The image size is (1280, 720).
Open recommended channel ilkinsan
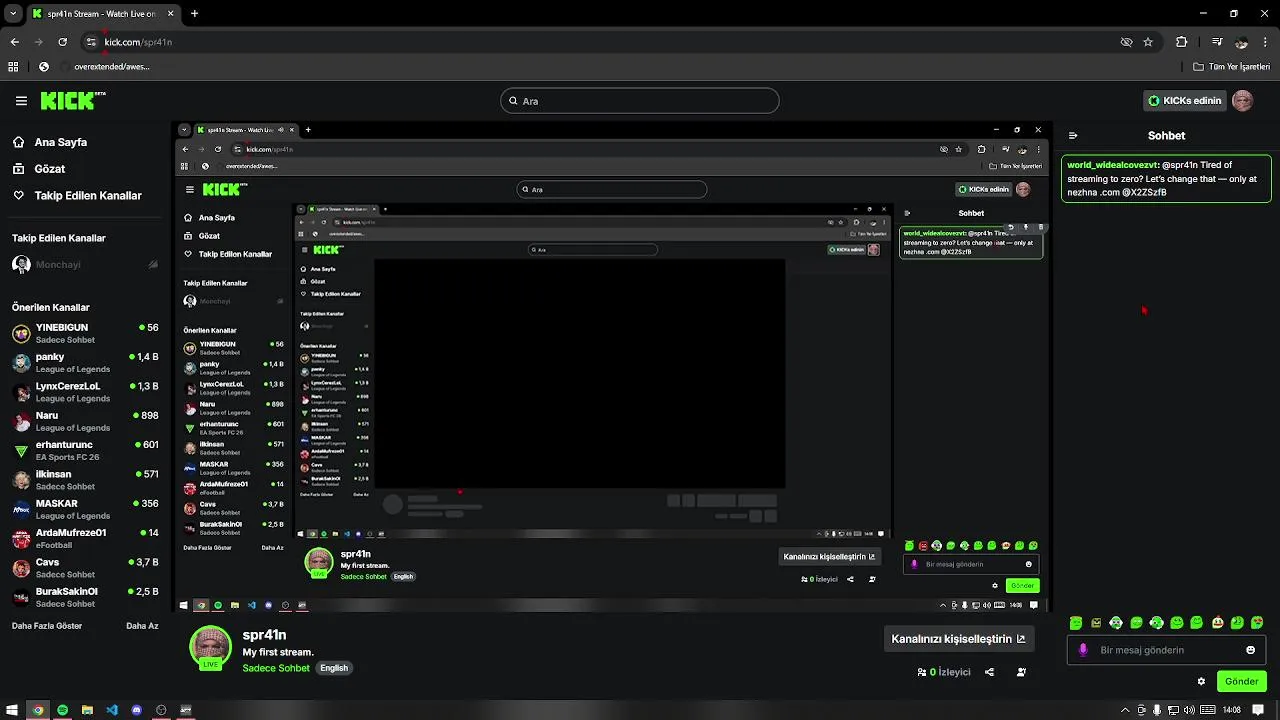[x=85, y=480]
